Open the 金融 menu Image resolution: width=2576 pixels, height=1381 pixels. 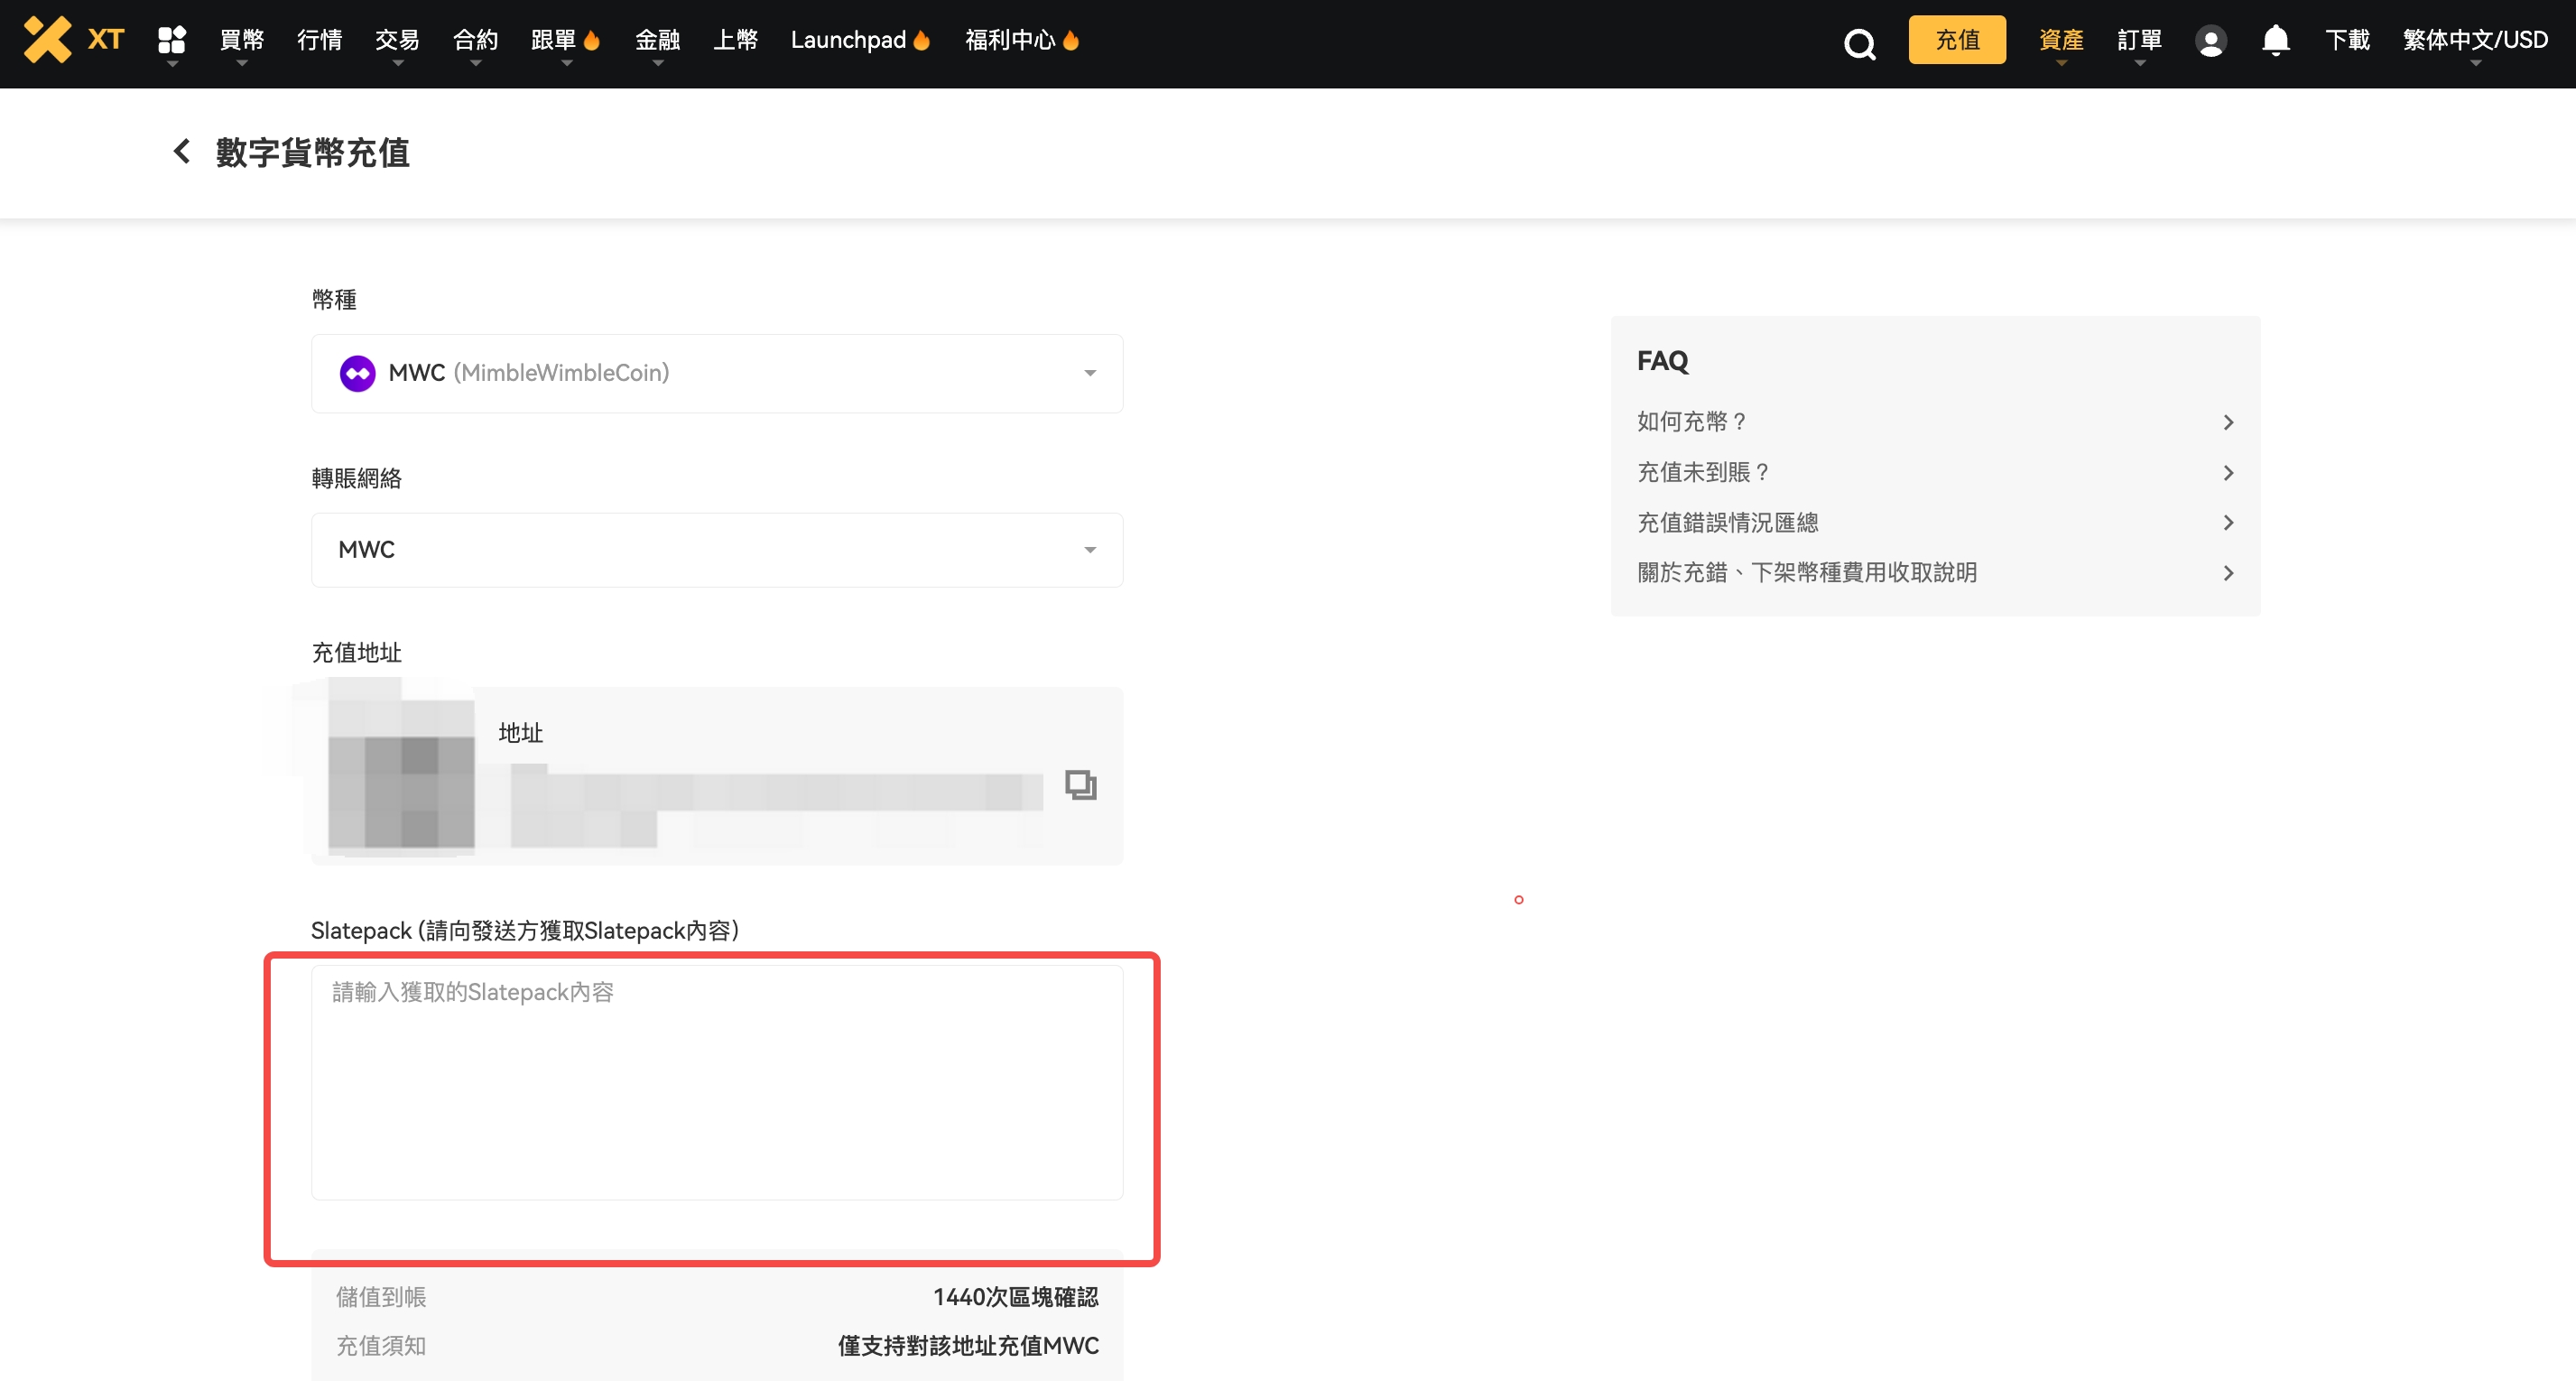[x=657, y=40]
